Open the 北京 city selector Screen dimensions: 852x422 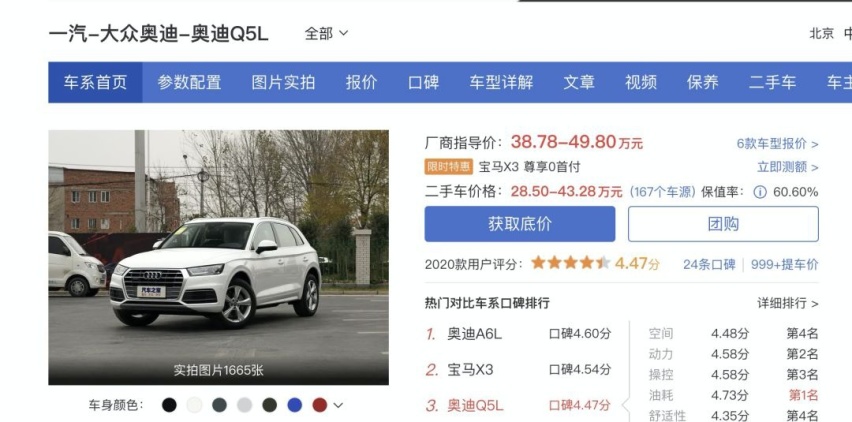click(x=821, y=34)
